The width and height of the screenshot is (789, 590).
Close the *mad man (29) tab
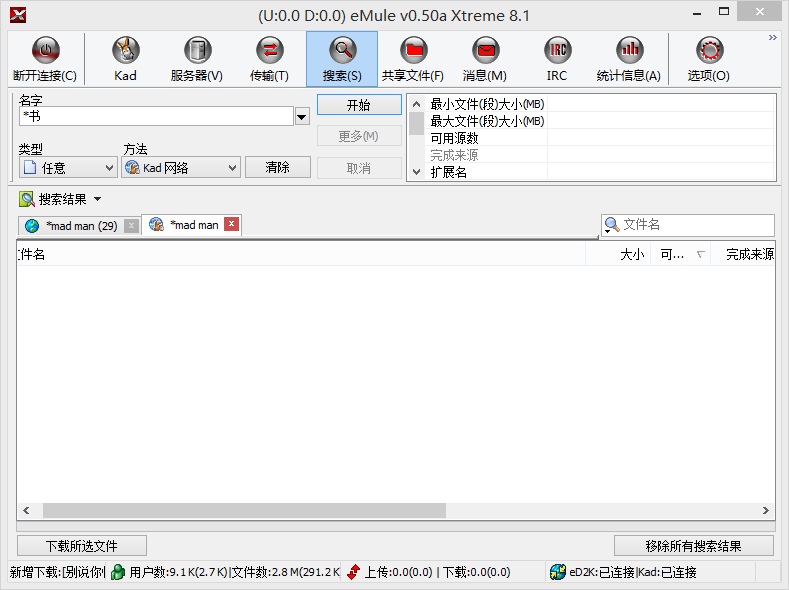pos(131,225)
